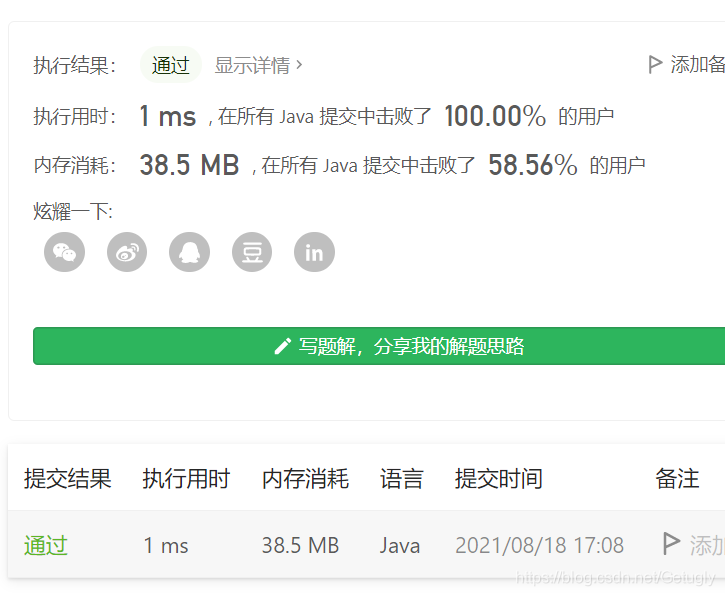
Task: Click 添加备注 text at top right
Action: [x=697, y=64]
